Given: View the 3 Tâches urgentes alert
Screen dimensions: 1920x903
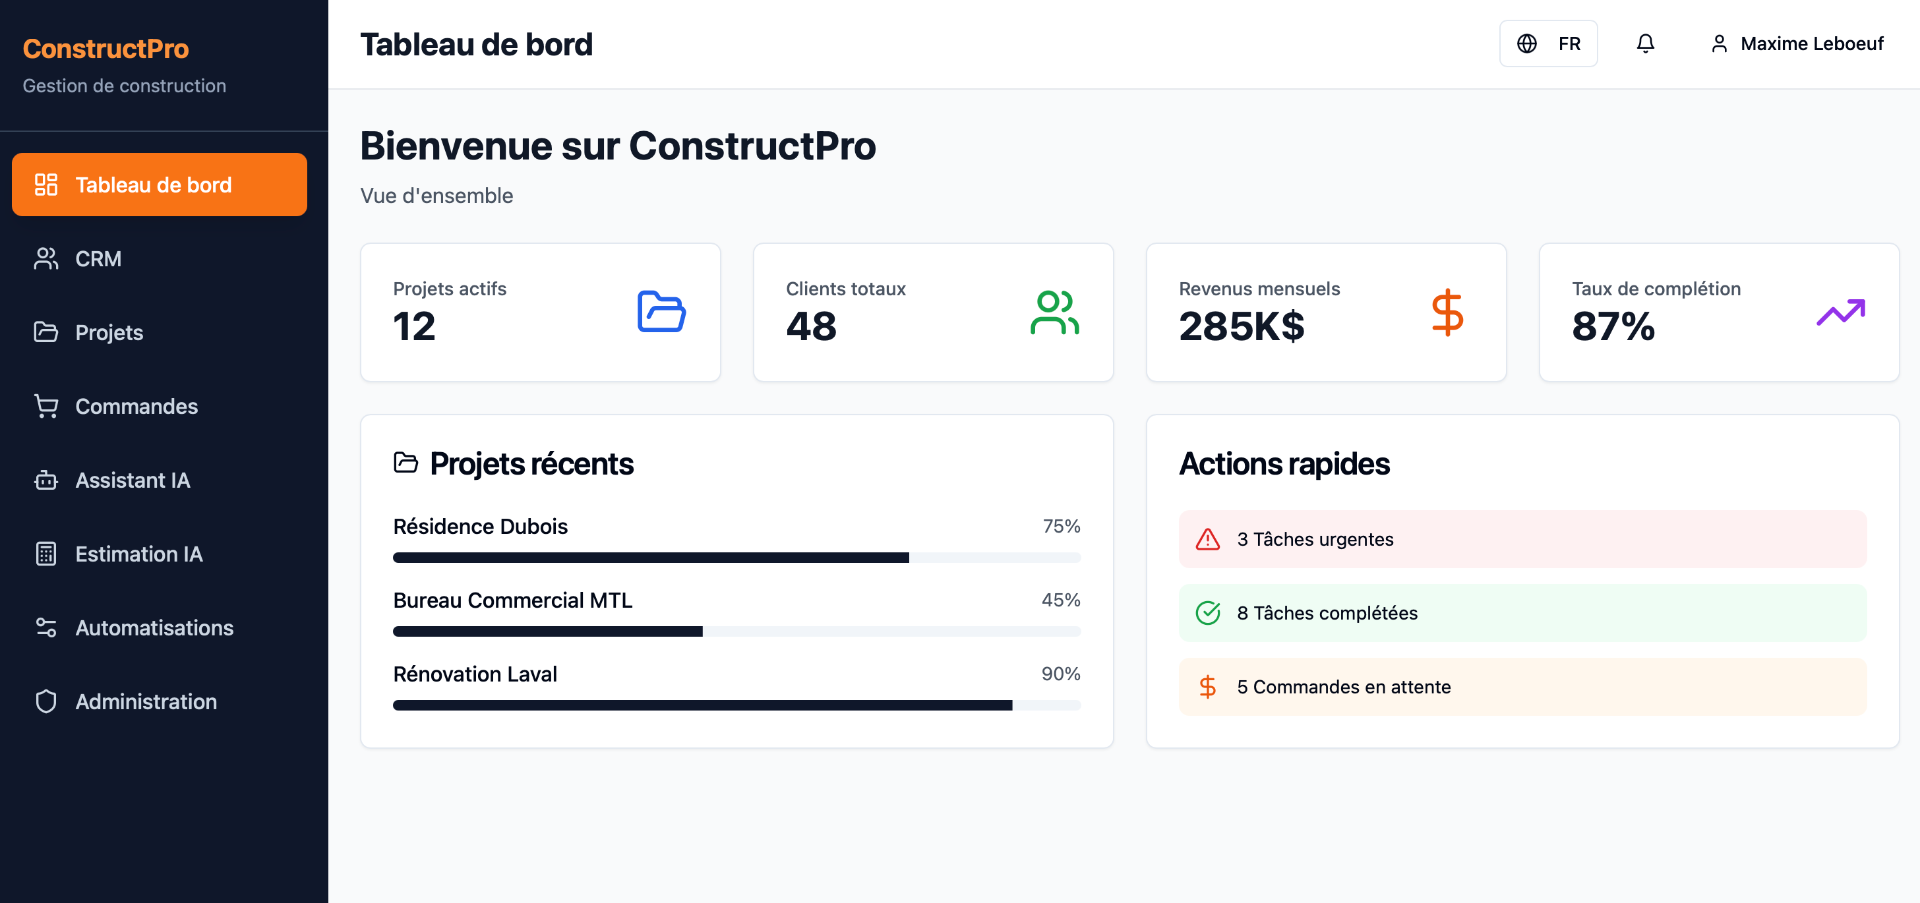Looking at the screenshot, I should (1521, 539).
